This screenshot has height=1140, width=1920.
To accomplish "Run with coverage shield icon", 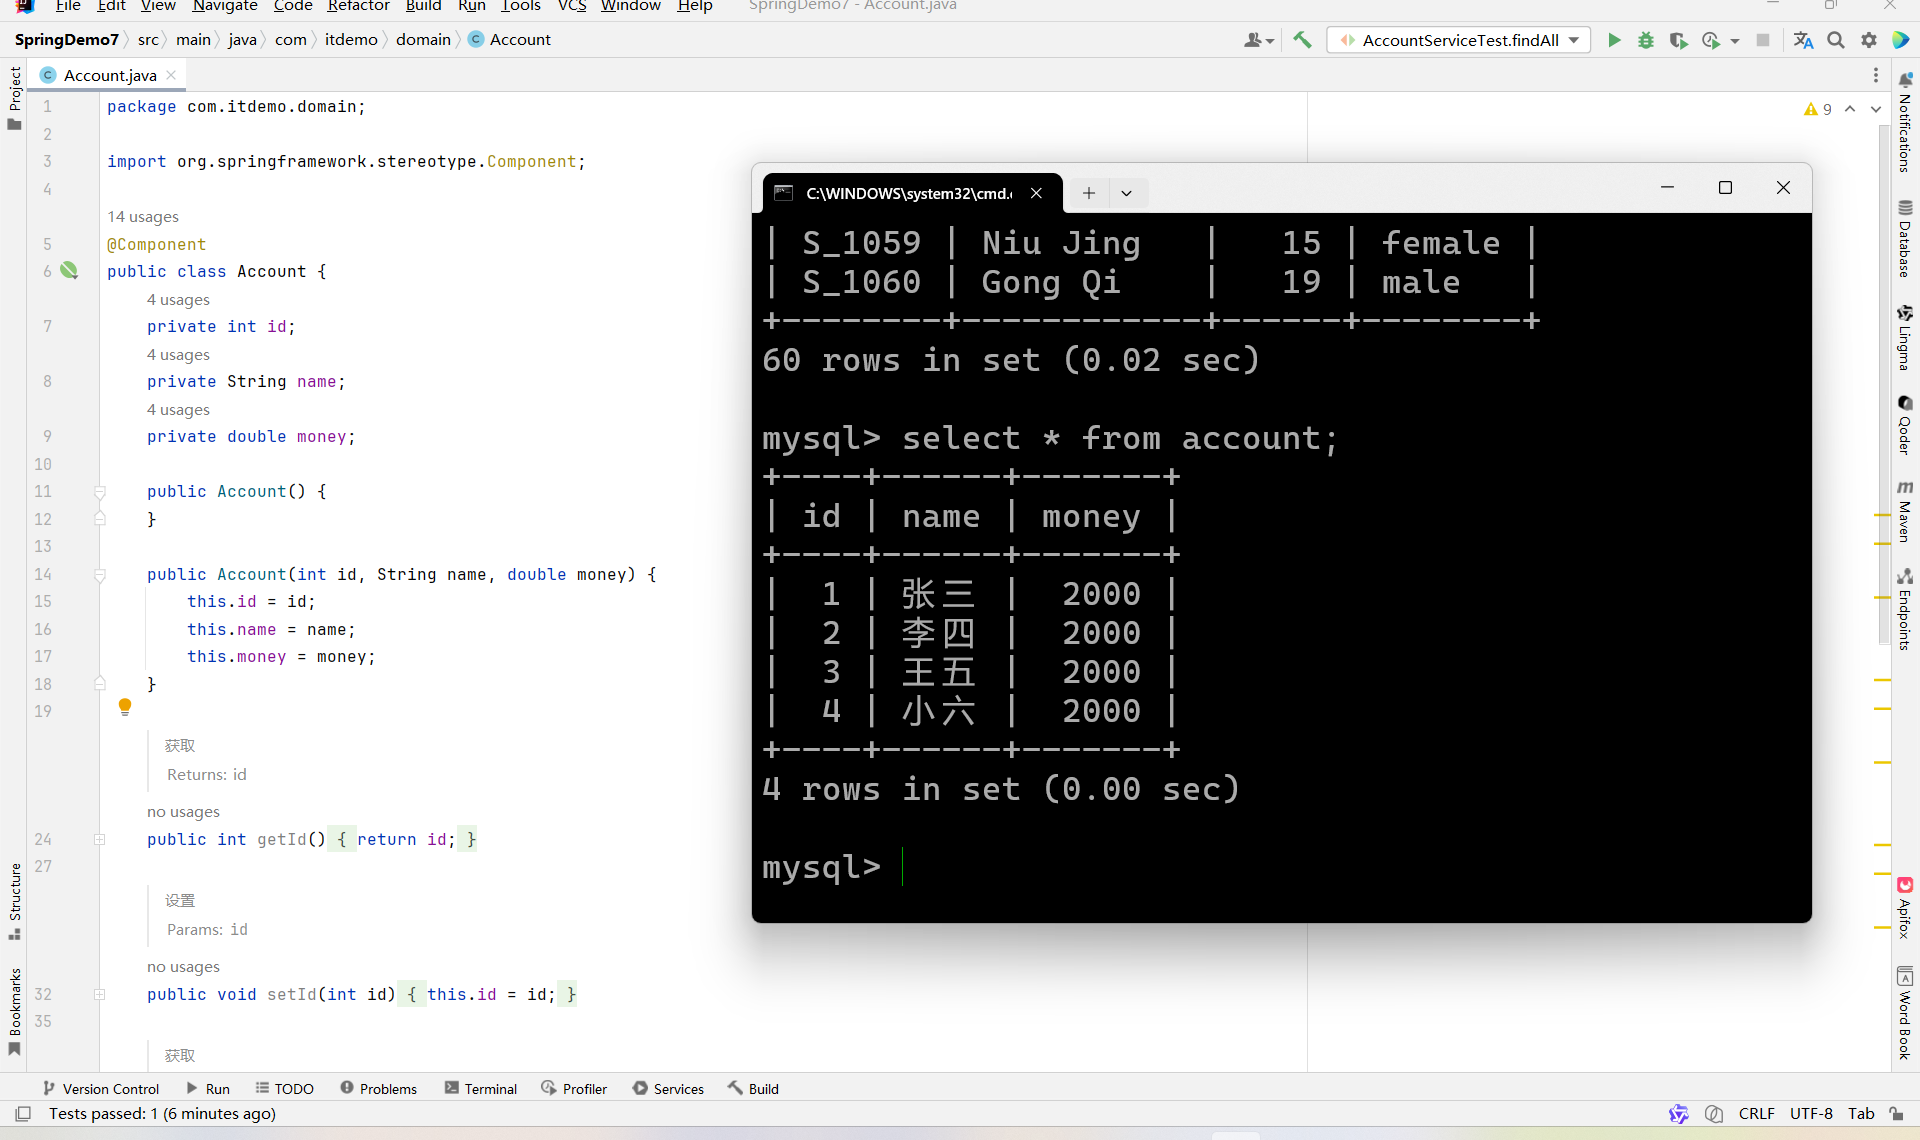I will coord(1678,40).
